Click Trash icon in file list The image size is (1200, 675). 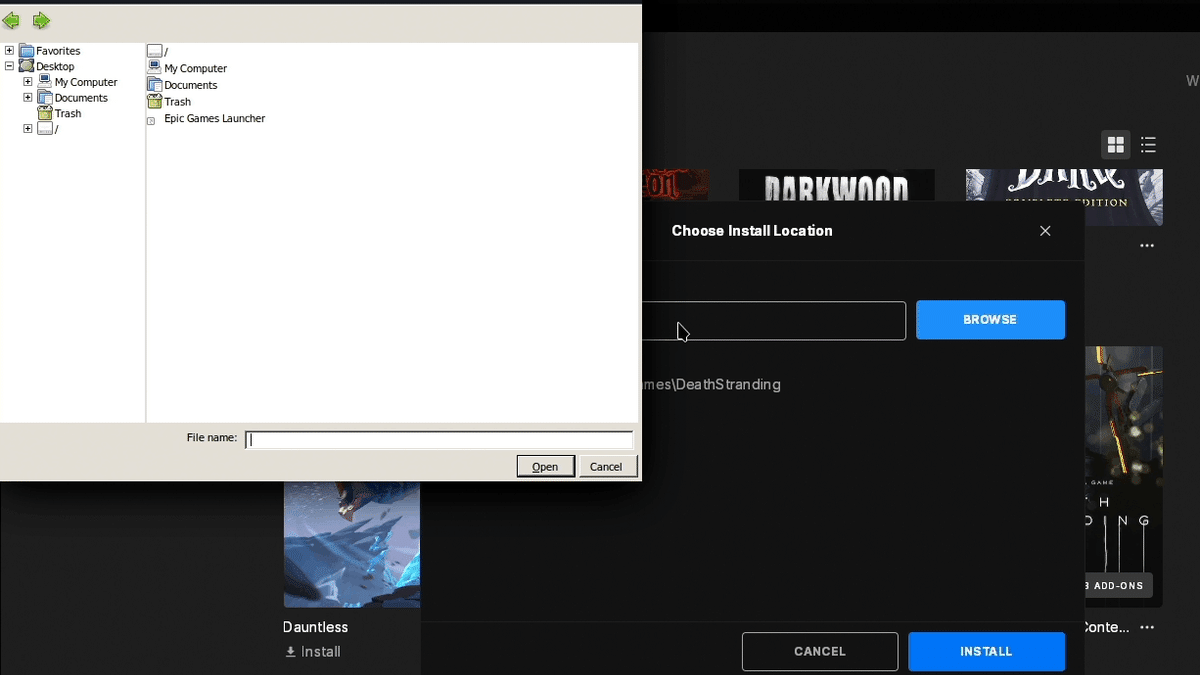pyautogui.click(x=154, y=101)
